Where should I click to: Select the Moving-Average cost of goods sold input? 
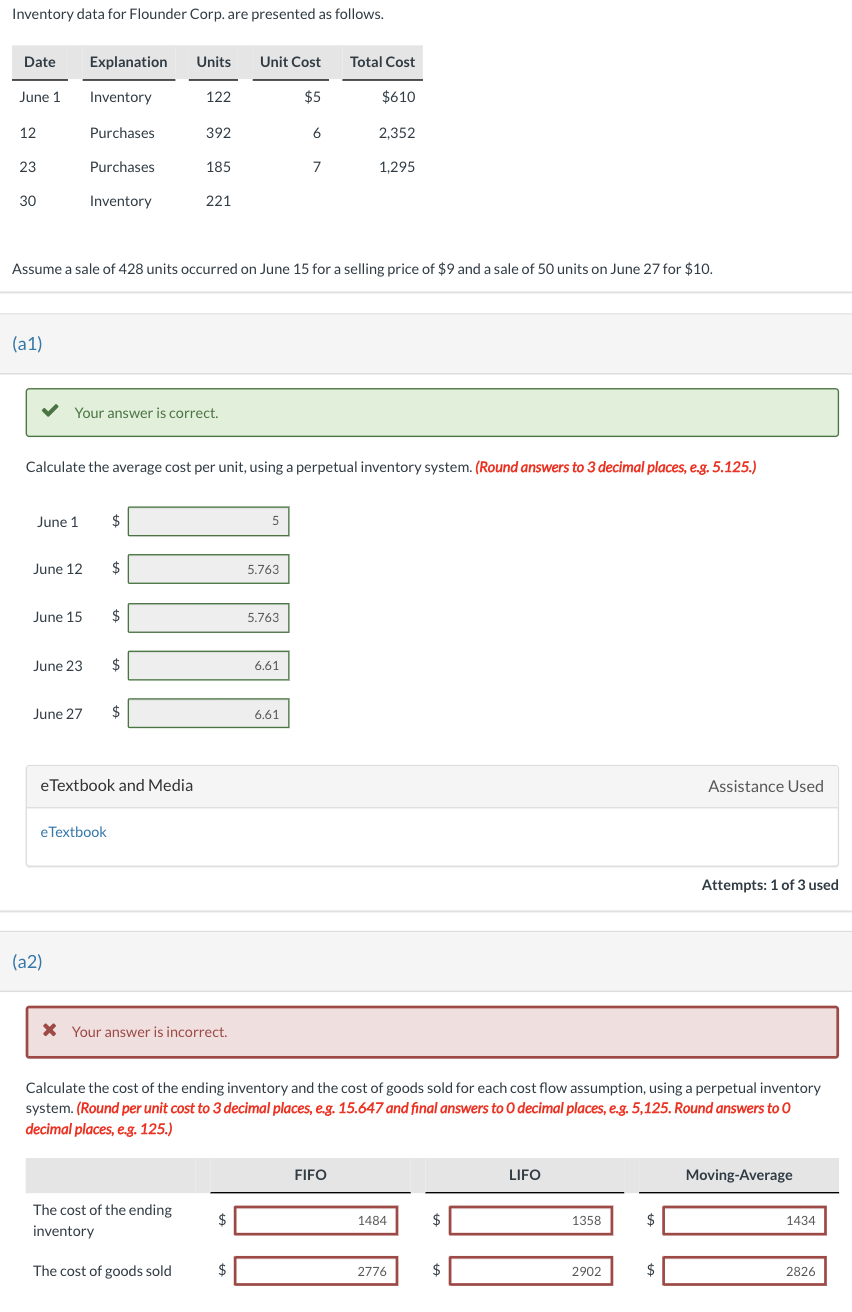[x=742, y=1270]
